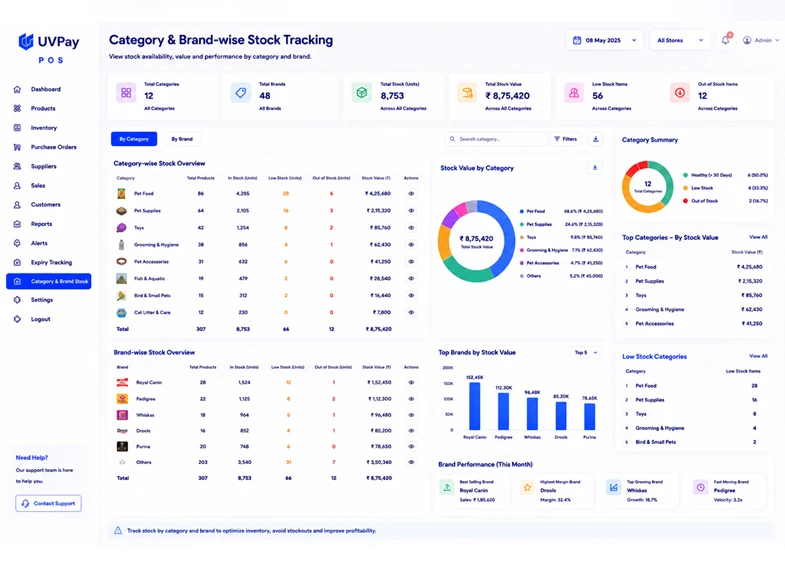Click the Category Summary donut chart center
The width and height of the screenshot is (785, 563).
[x=648, y=186]
